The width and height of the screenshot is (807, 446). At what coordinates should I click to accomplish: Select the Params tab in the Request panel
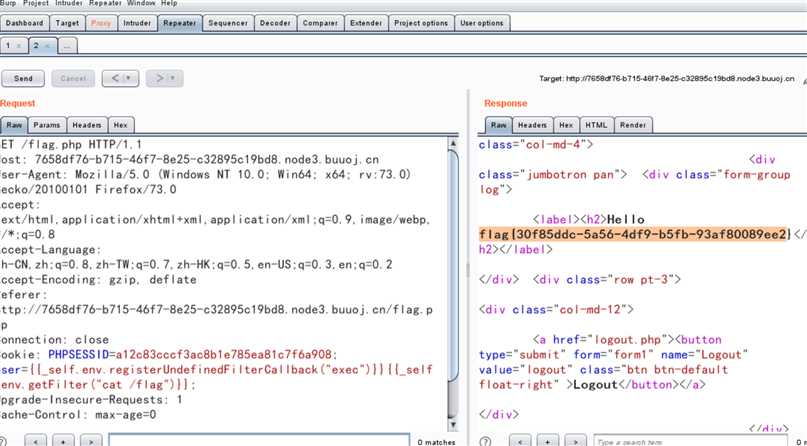(47, 125)
